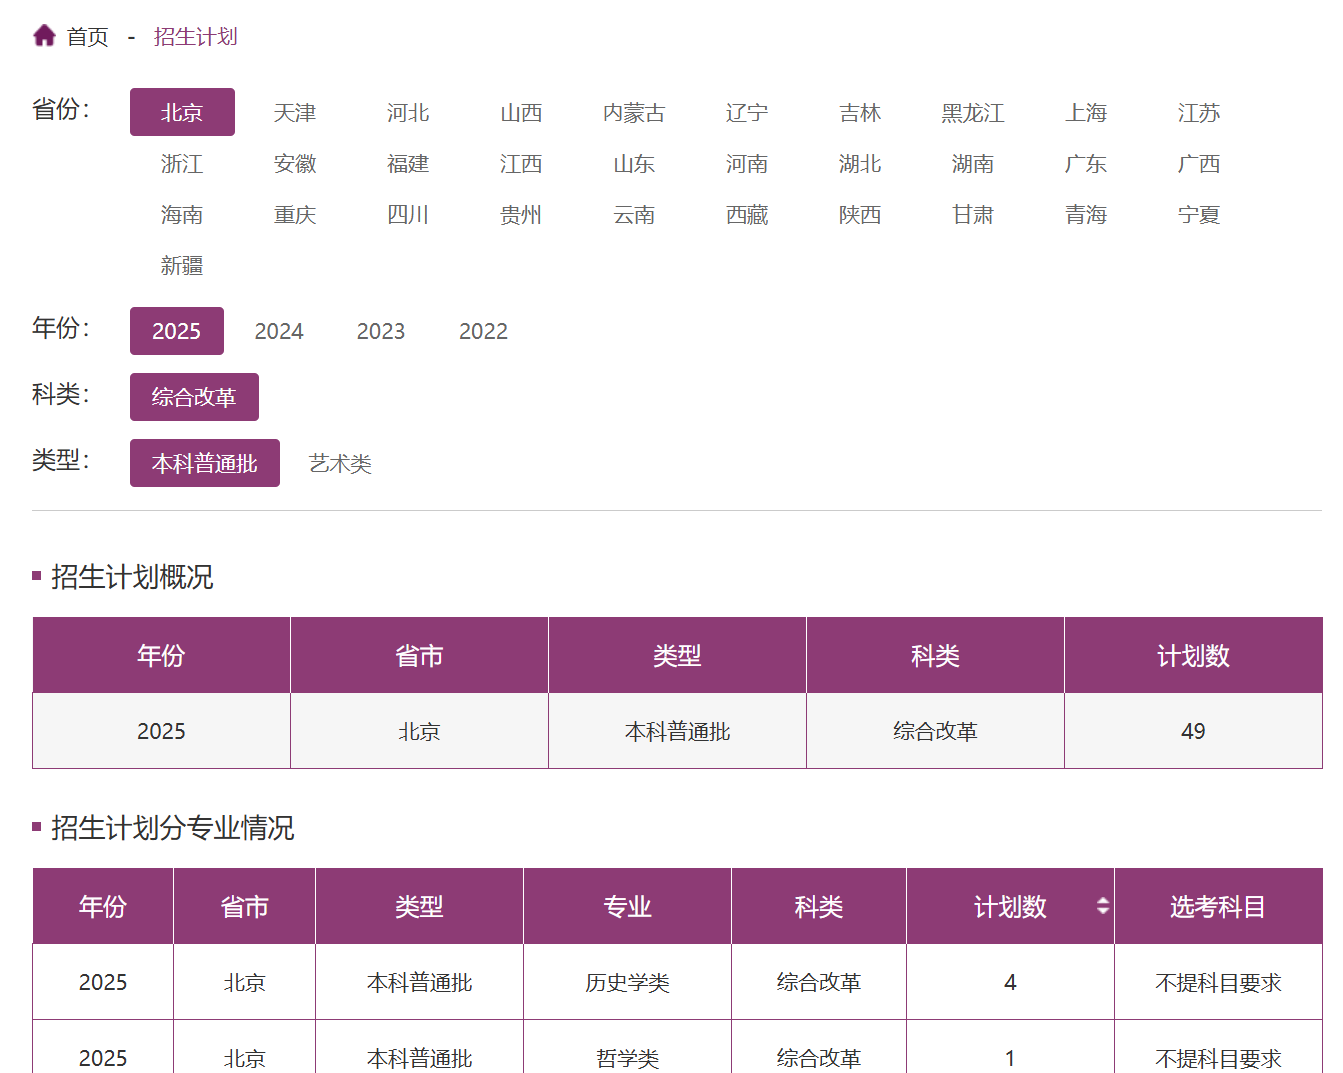Open the 首页 breadcrumb link

pyautogui.click(x=88, y=37)
